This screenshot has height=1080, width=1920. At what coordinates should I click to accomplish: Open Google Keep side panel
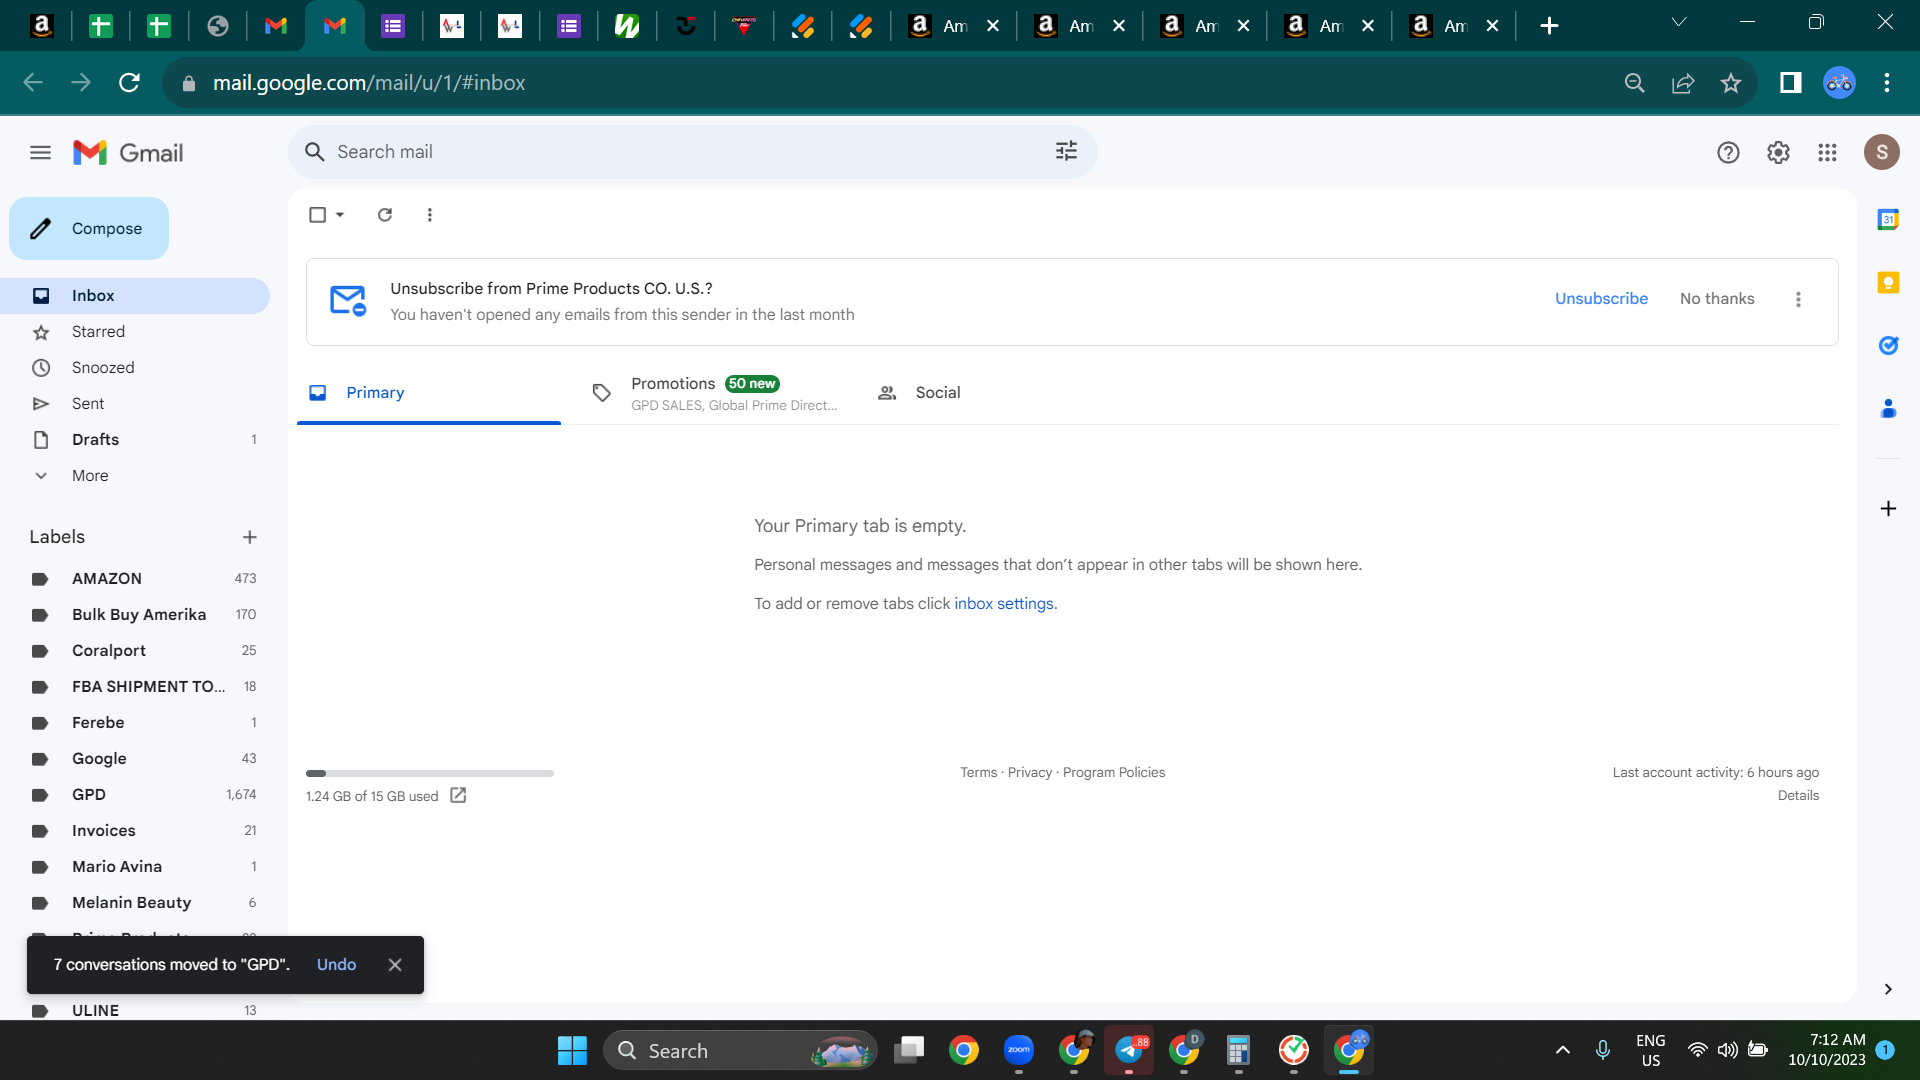pyautogui.click(x=1888, y=283)
